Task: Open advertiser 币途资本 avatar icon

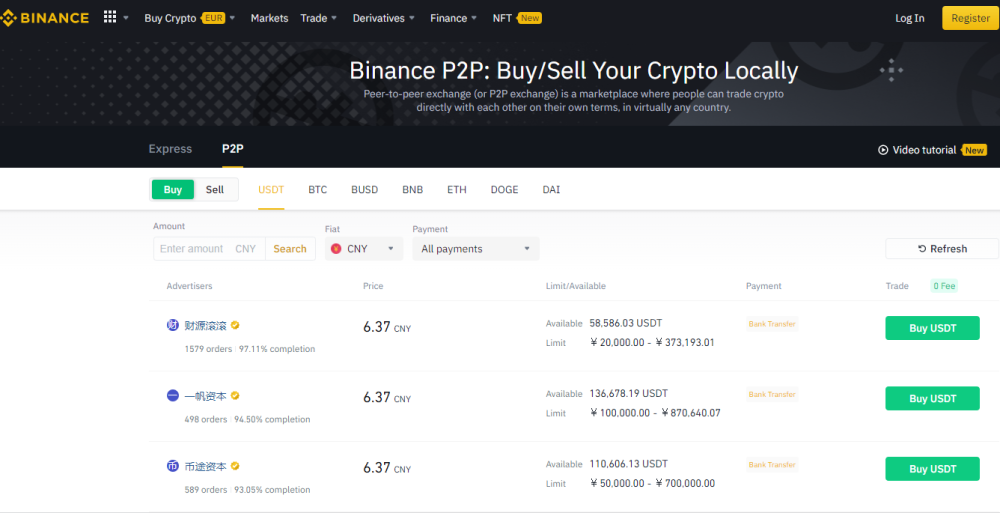Action: click(x=173, y=466)
